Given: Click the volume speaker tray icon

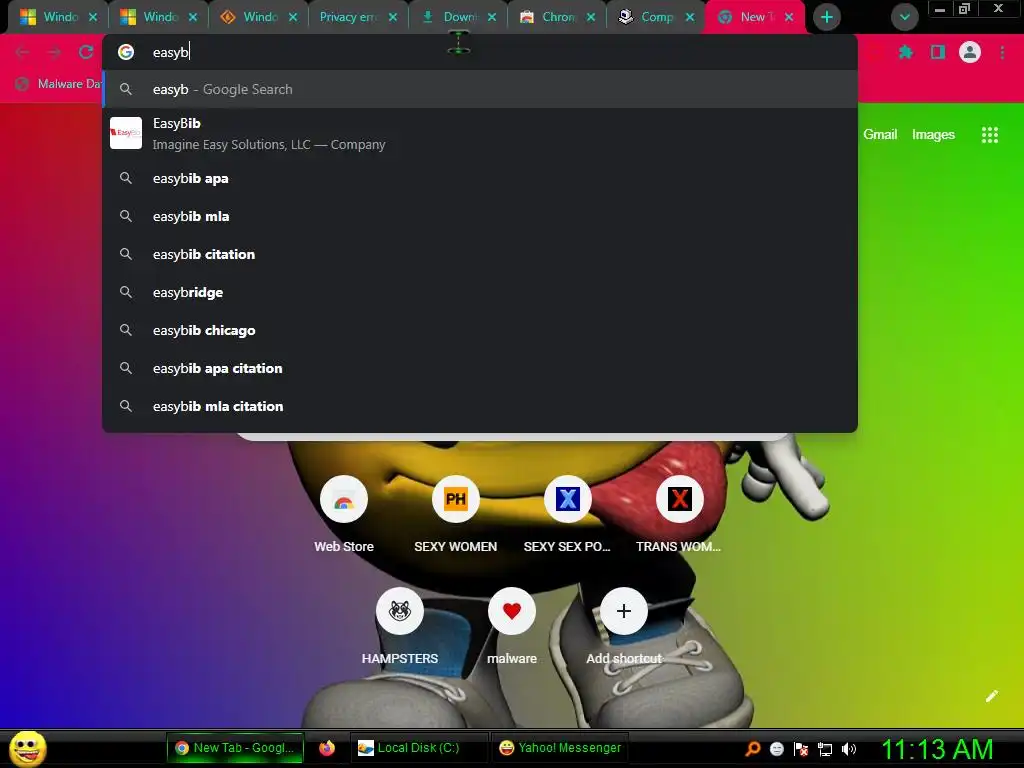Looking at the screenshot, I should (x=849, y=749).
